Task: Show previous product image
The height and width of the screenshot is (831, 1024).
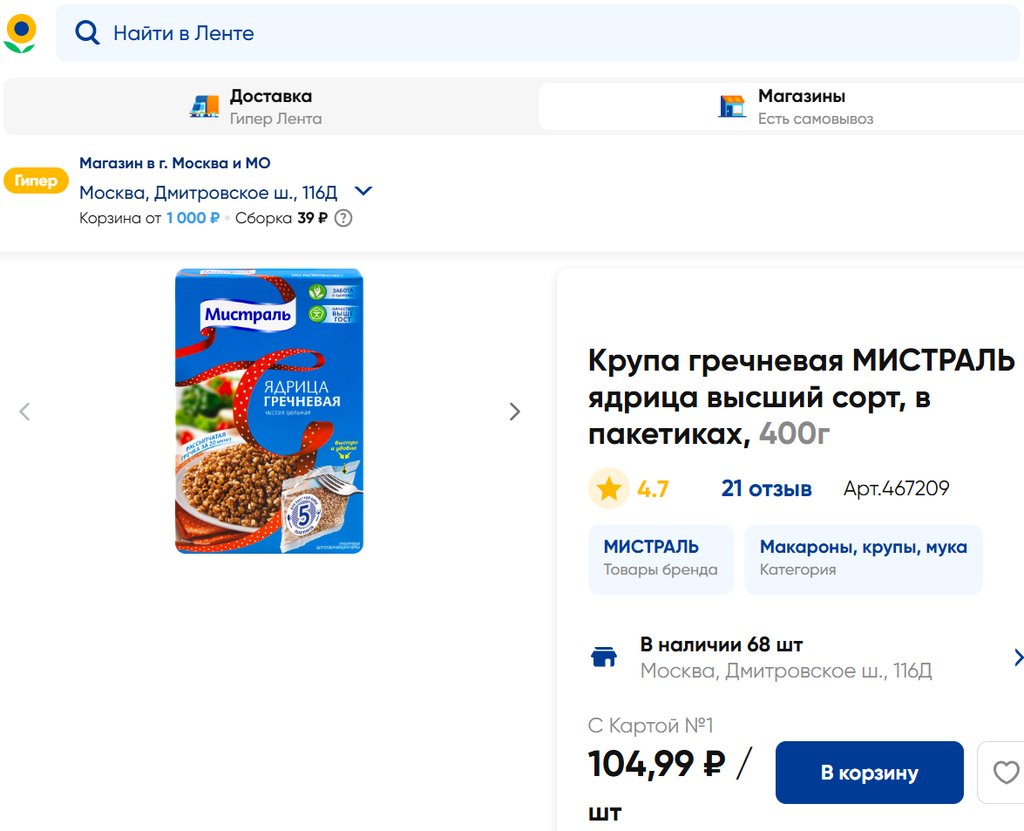Action: (25, 411)
